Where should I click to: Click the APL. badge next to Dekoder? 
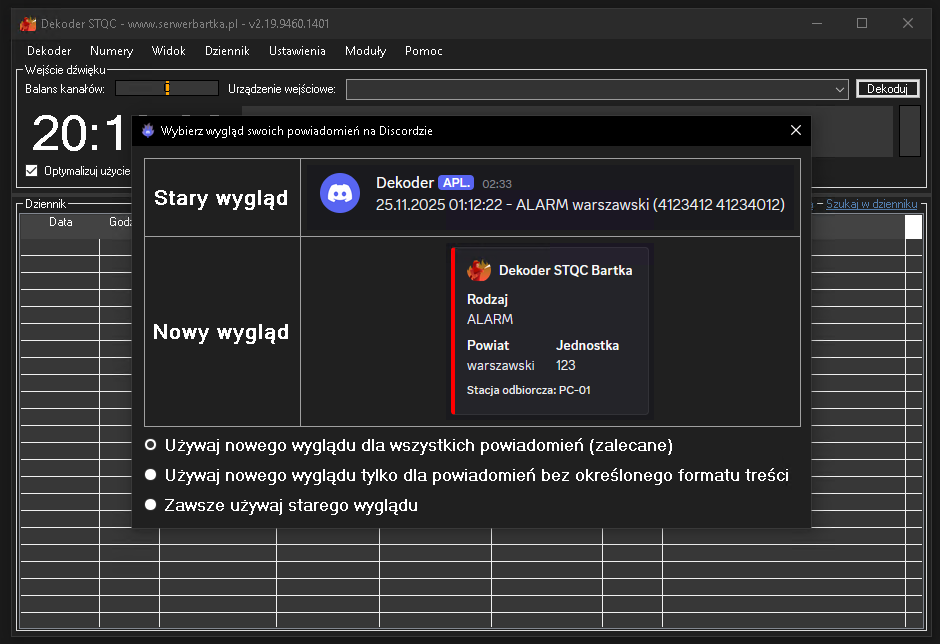455,183
